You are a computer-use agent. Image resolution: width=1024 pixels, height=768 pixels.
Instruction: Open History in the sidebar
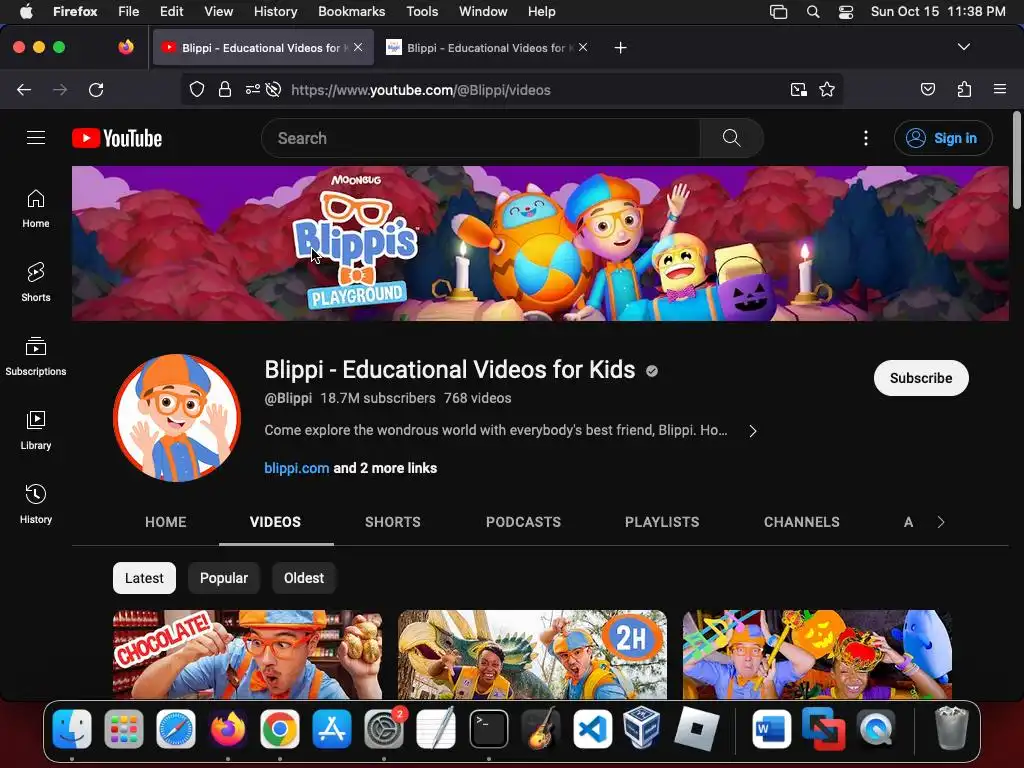(x=36, y=504)
